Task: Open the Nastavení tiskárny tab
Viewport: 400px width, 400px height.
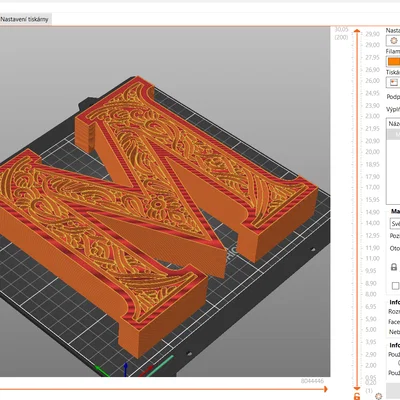Action: coord(24,19)
